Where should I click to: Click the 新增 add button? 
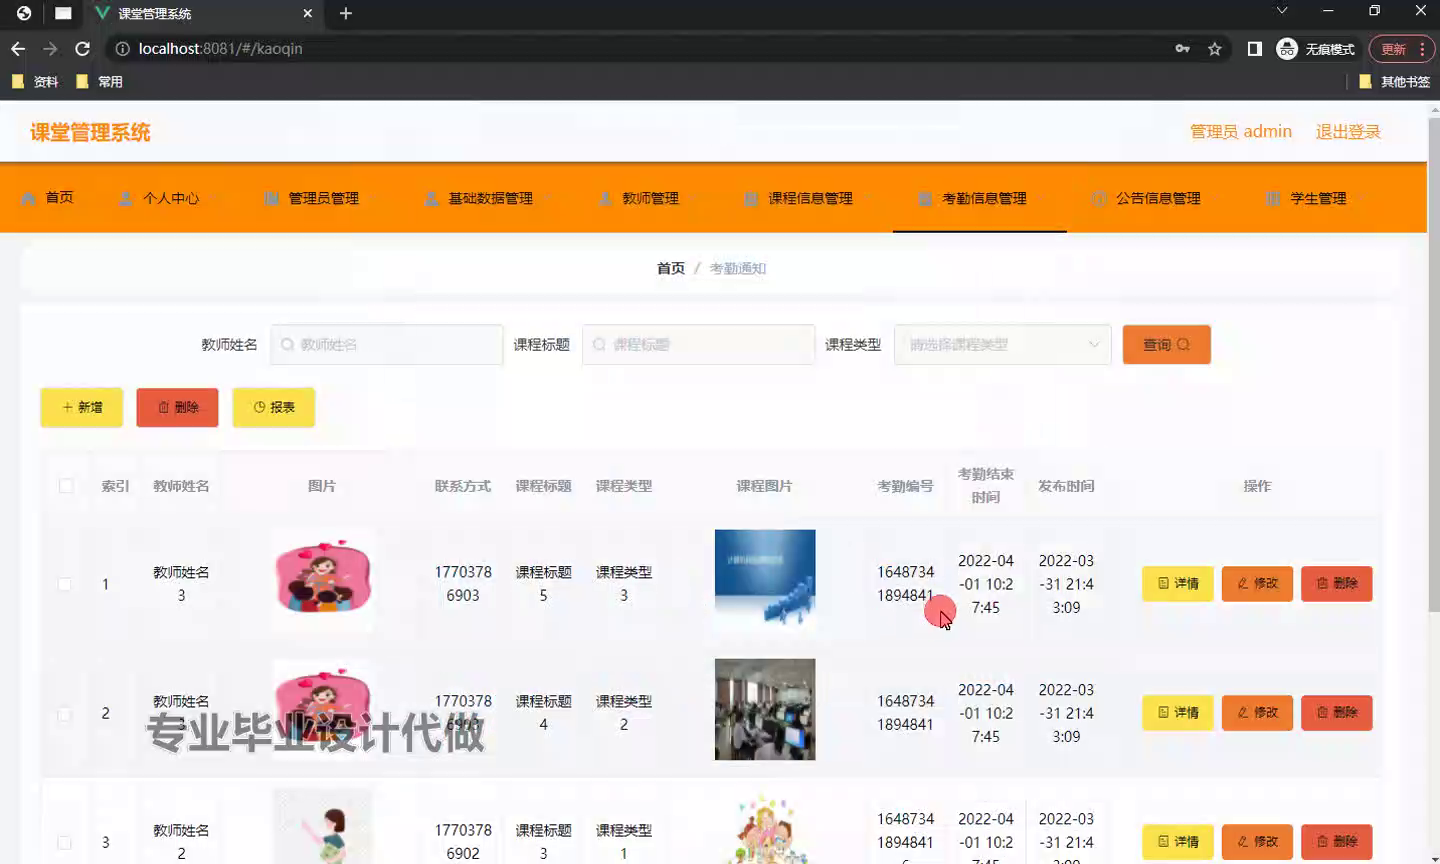(x=82, y=407)
